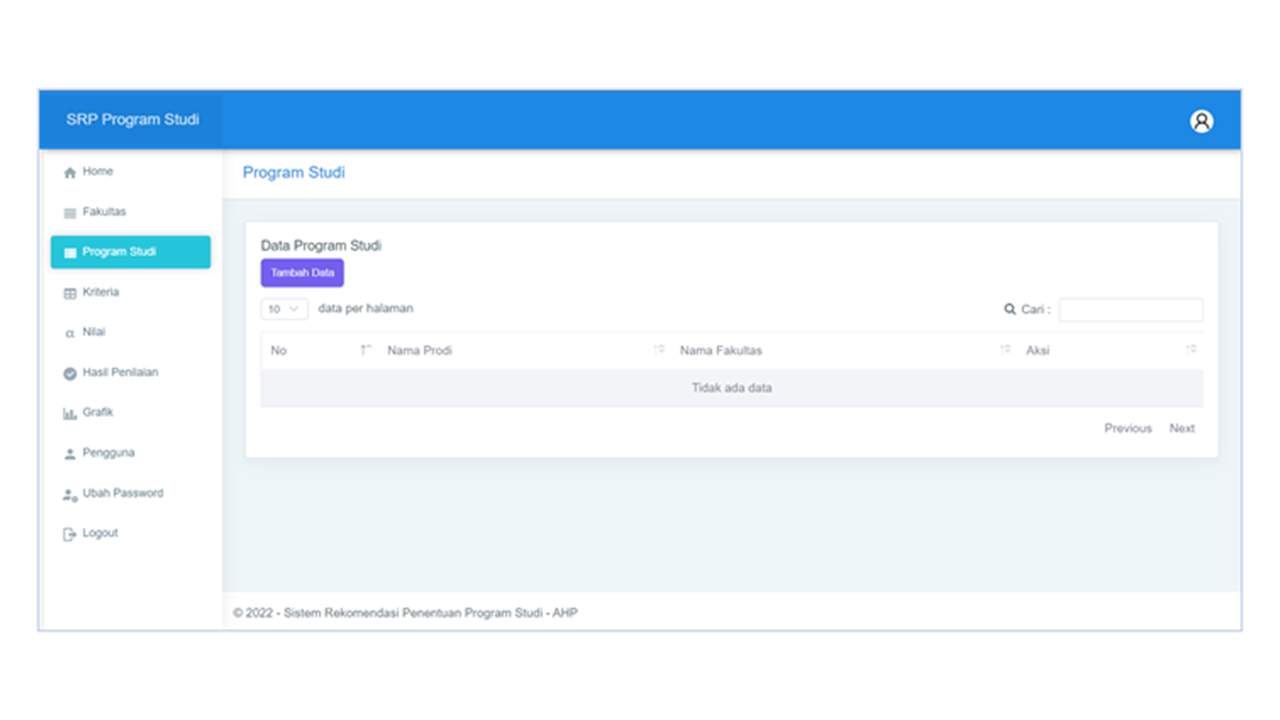Click the Kriteria table icon

point(70,293)
